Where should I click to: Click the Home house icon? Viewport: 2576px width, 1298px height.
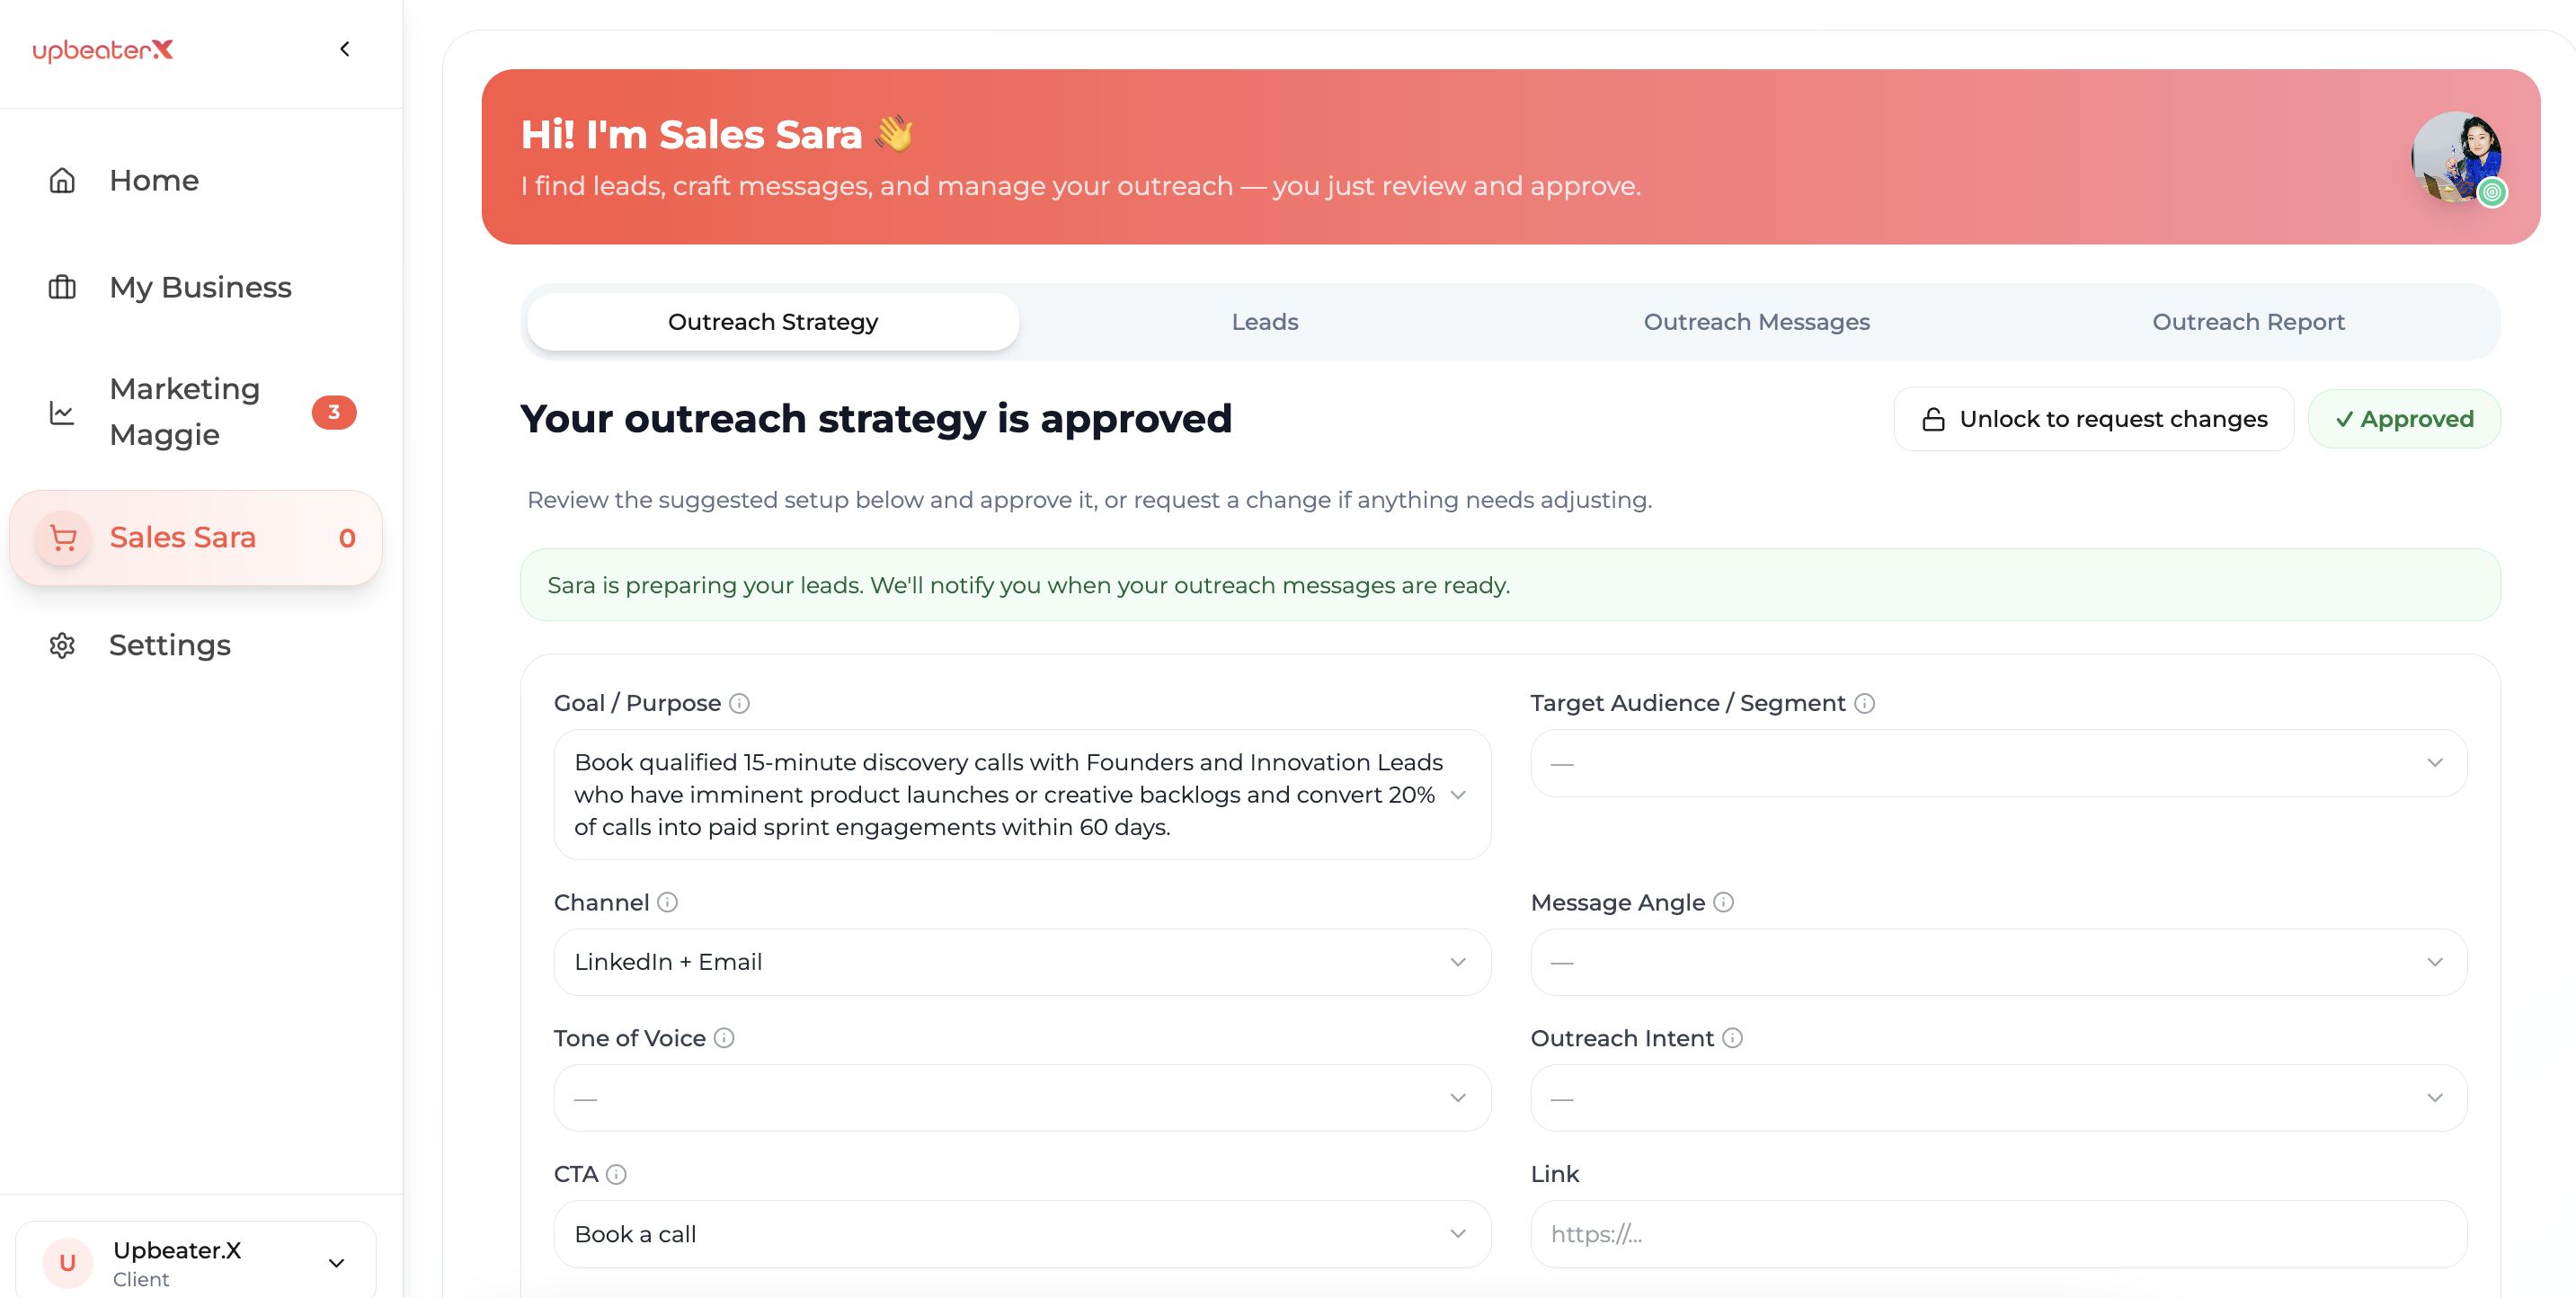point(62,180)
